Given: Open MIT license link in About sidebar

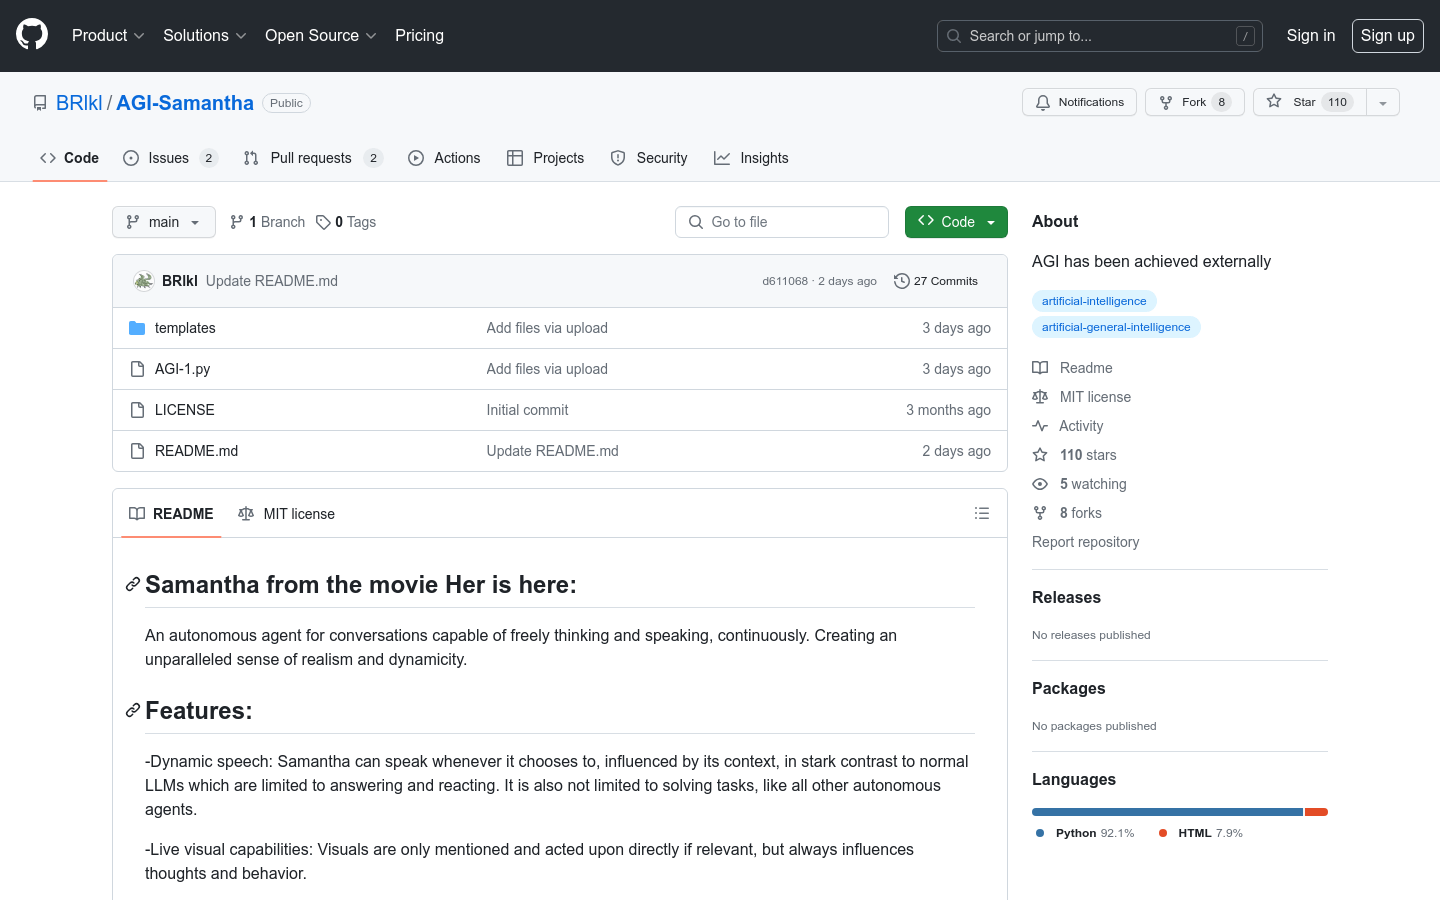Looking at the screenshot, I should (x=1081, y=397).
